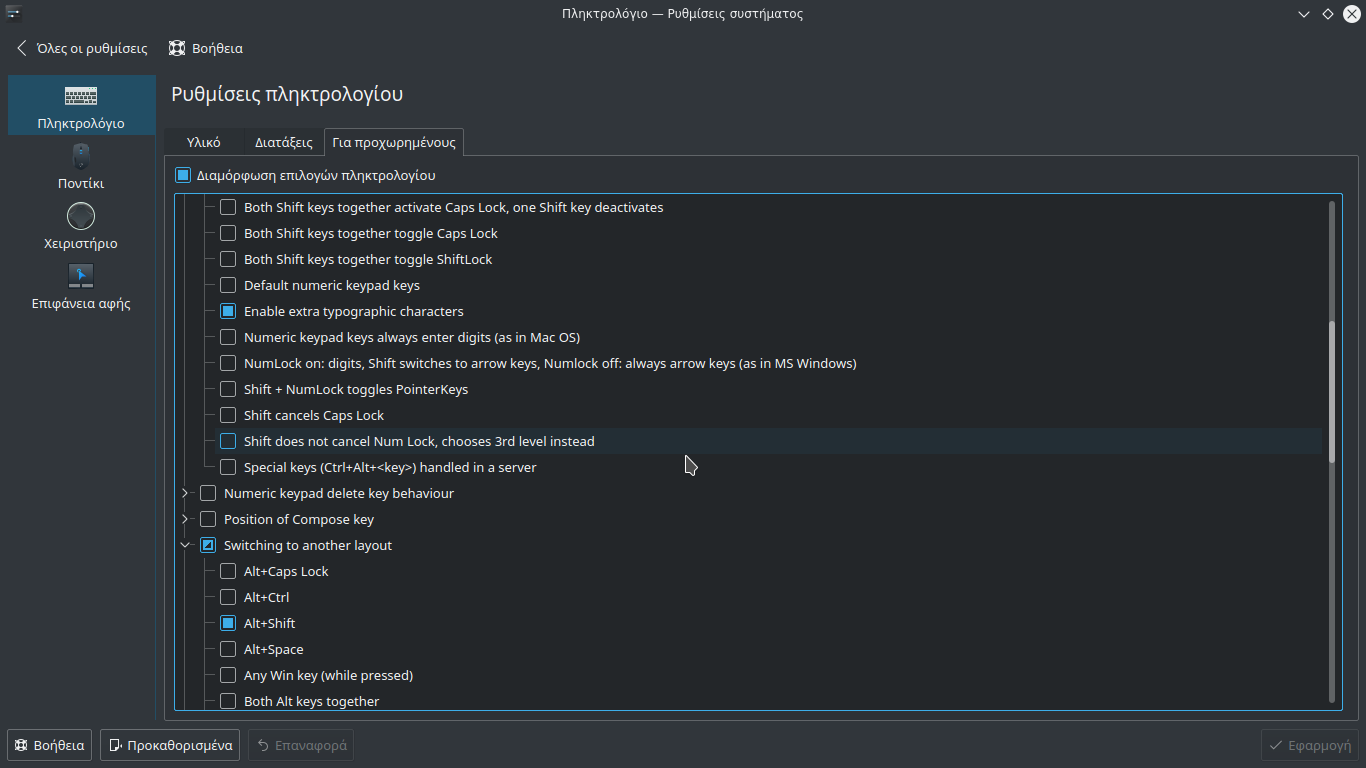Switch to the Διατάξεις tab
Screen dimensions: 1366x768
pyautogui.click(x=283, y=142)
